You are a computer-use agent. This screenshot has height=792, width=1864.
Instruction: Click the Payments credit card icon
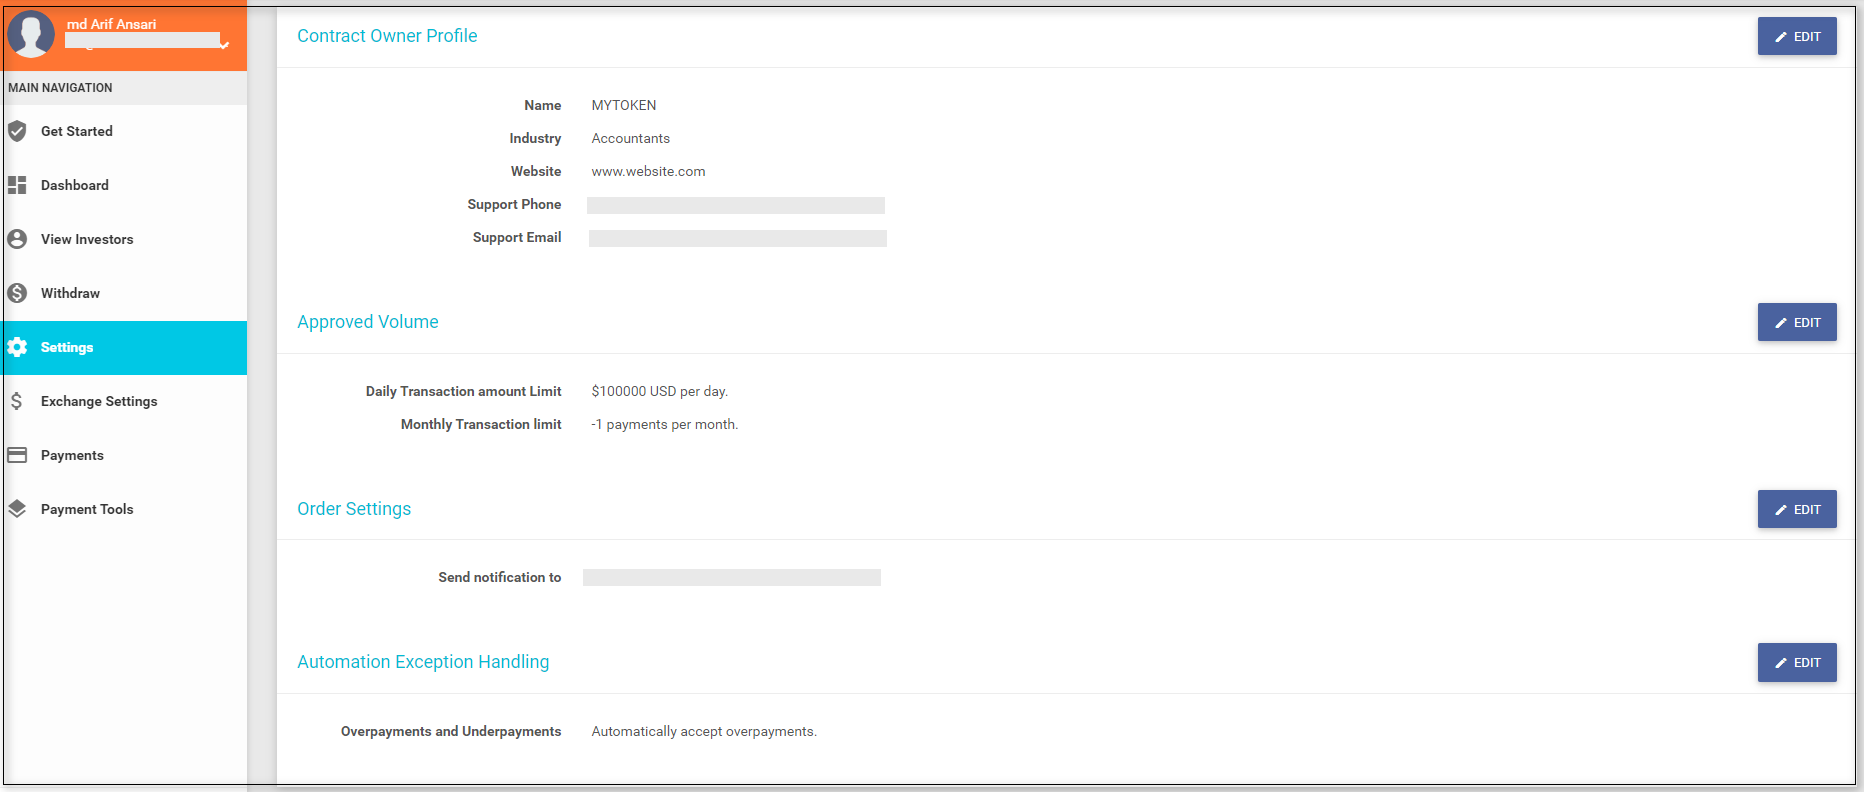tap(17, 455)
